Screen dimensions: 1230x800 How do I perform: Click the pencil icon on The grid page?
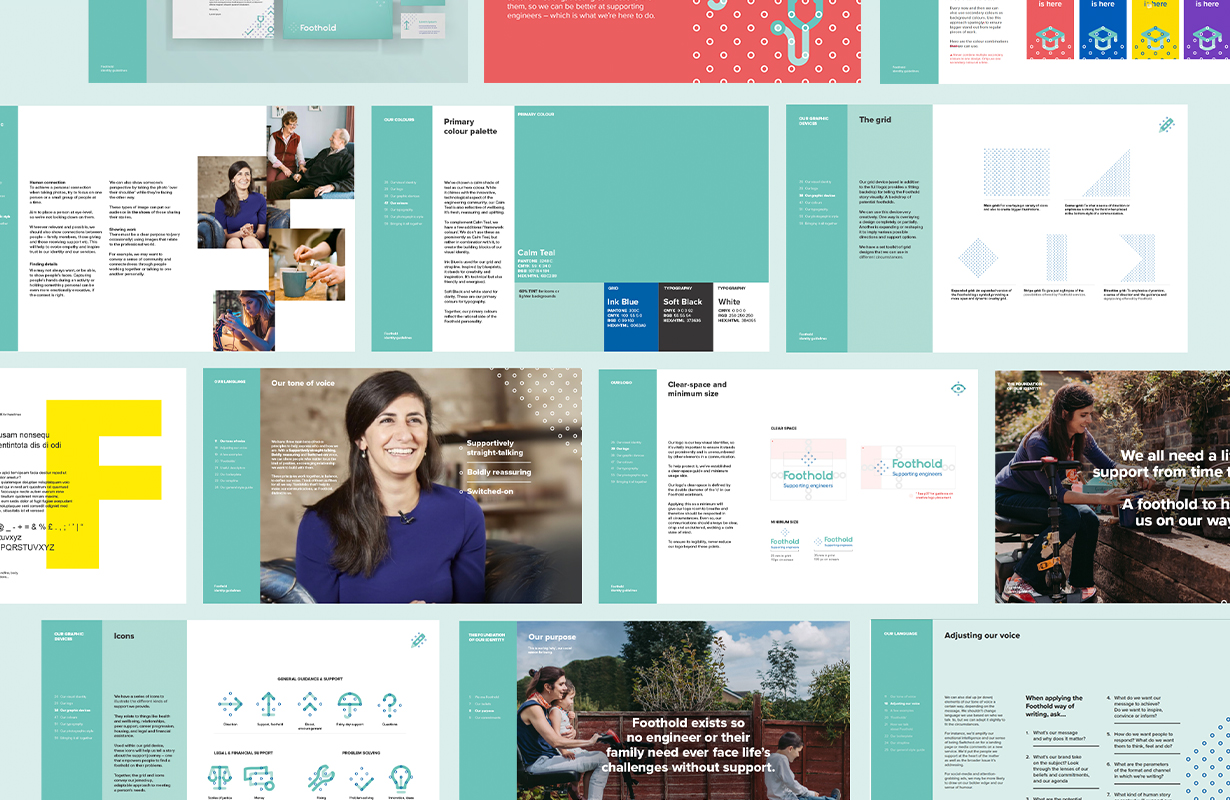[1166, 125]
